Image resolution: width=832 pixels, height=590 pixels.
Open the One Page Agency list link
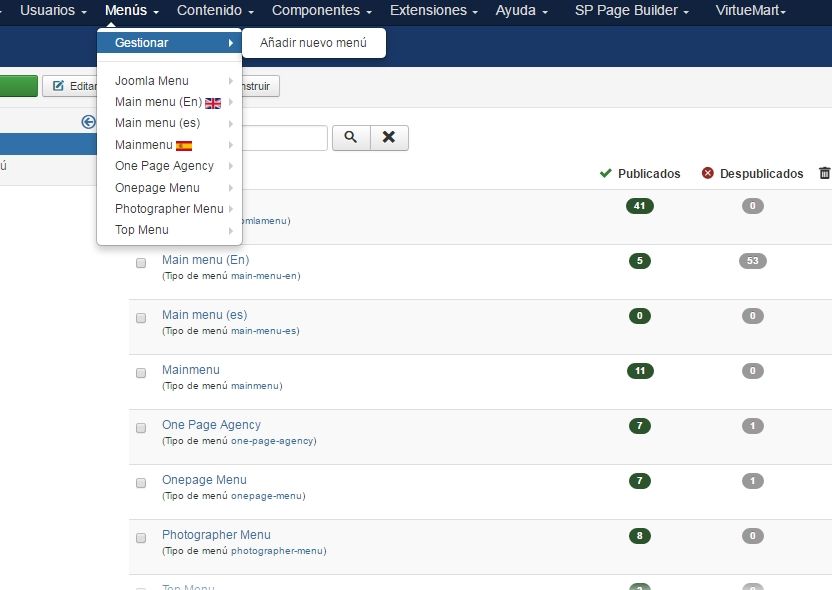211,425
